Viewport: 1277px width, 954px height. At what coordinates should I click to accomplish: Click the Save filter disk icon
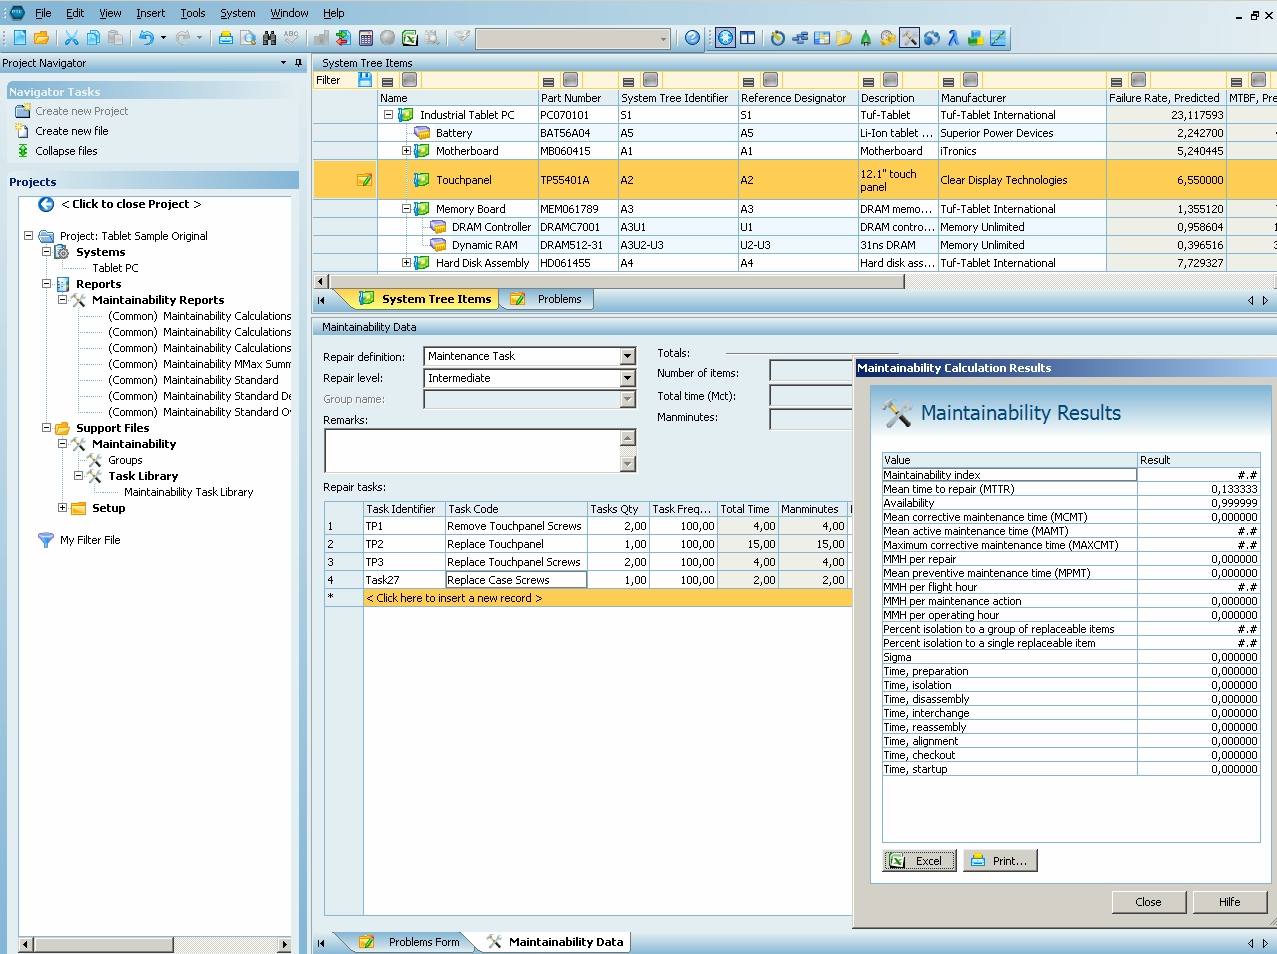click(x=365, y=80)
